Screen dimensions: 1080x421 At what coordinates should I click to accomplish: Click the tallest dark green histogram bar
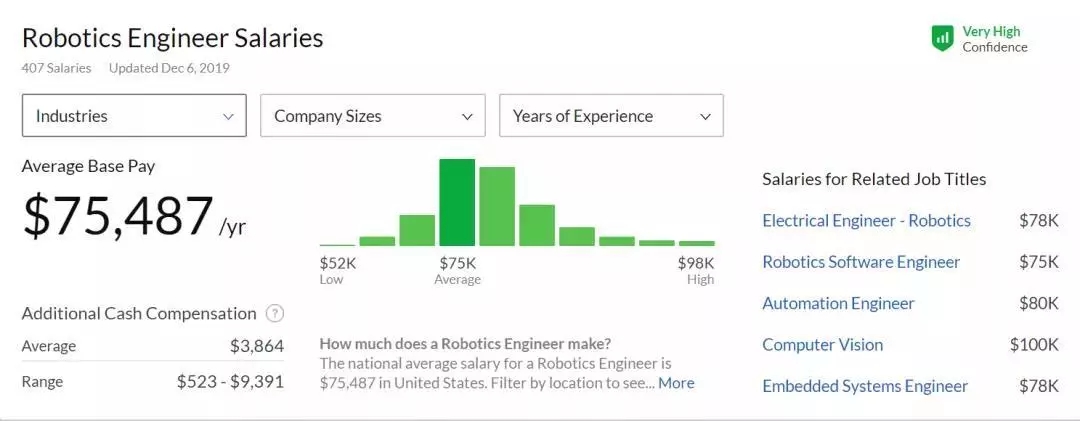[457, 202]
